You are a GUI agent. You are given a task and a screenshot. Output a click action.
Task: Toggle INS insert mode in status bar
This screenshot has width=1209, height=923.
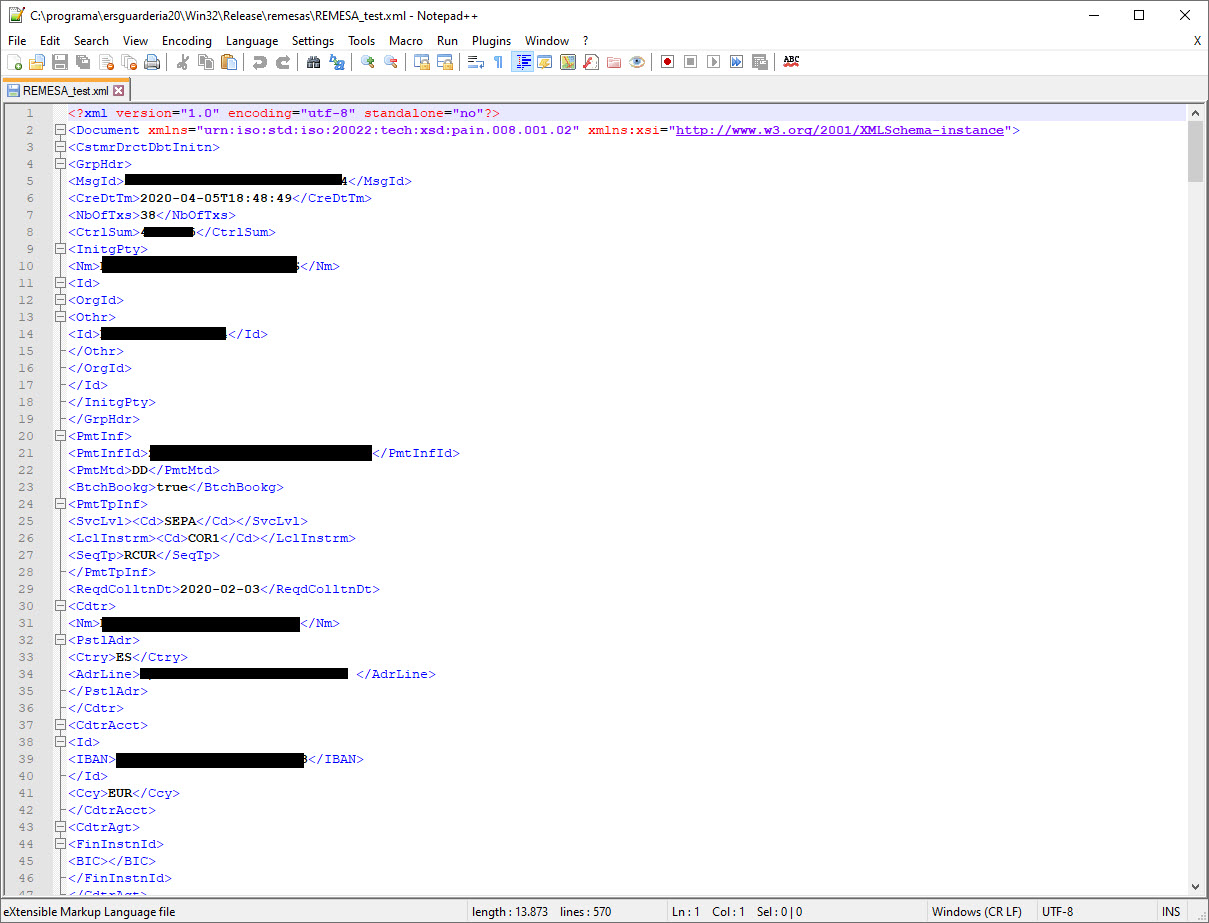click(1170, 912)
